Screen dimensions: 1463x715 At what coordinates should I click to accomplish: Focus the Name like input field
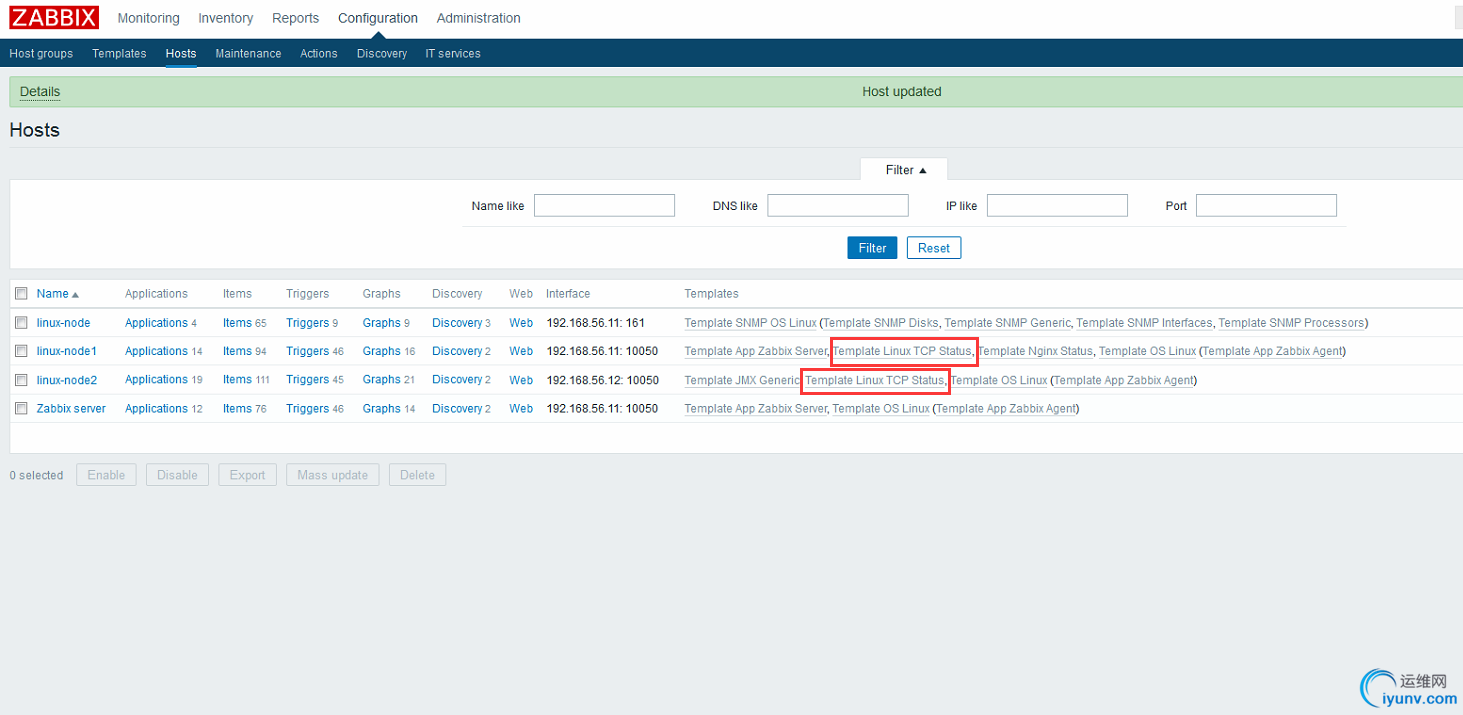point(604,206)
